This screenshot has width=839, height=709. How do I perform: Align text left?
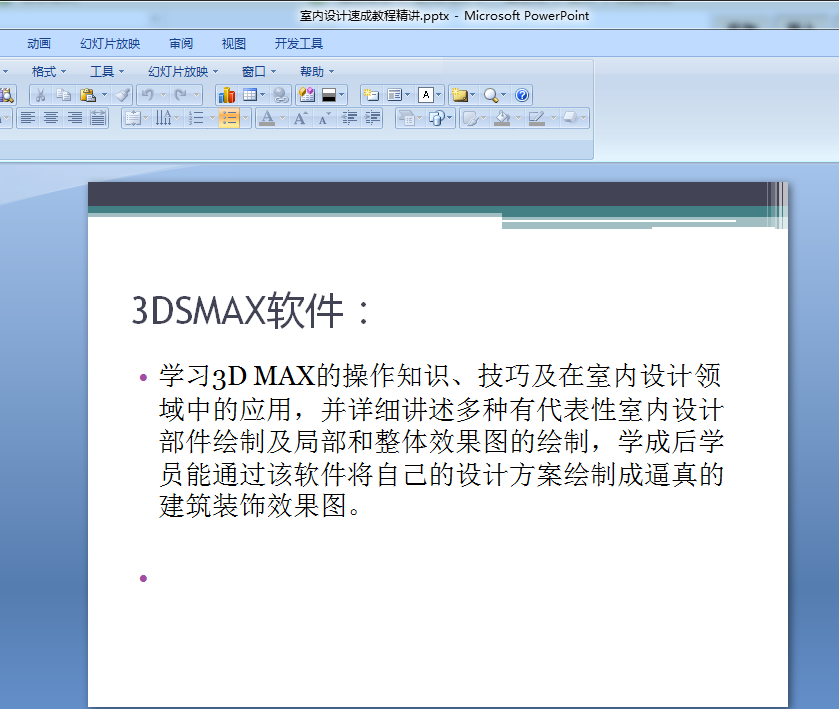click(x=28, y=118)
